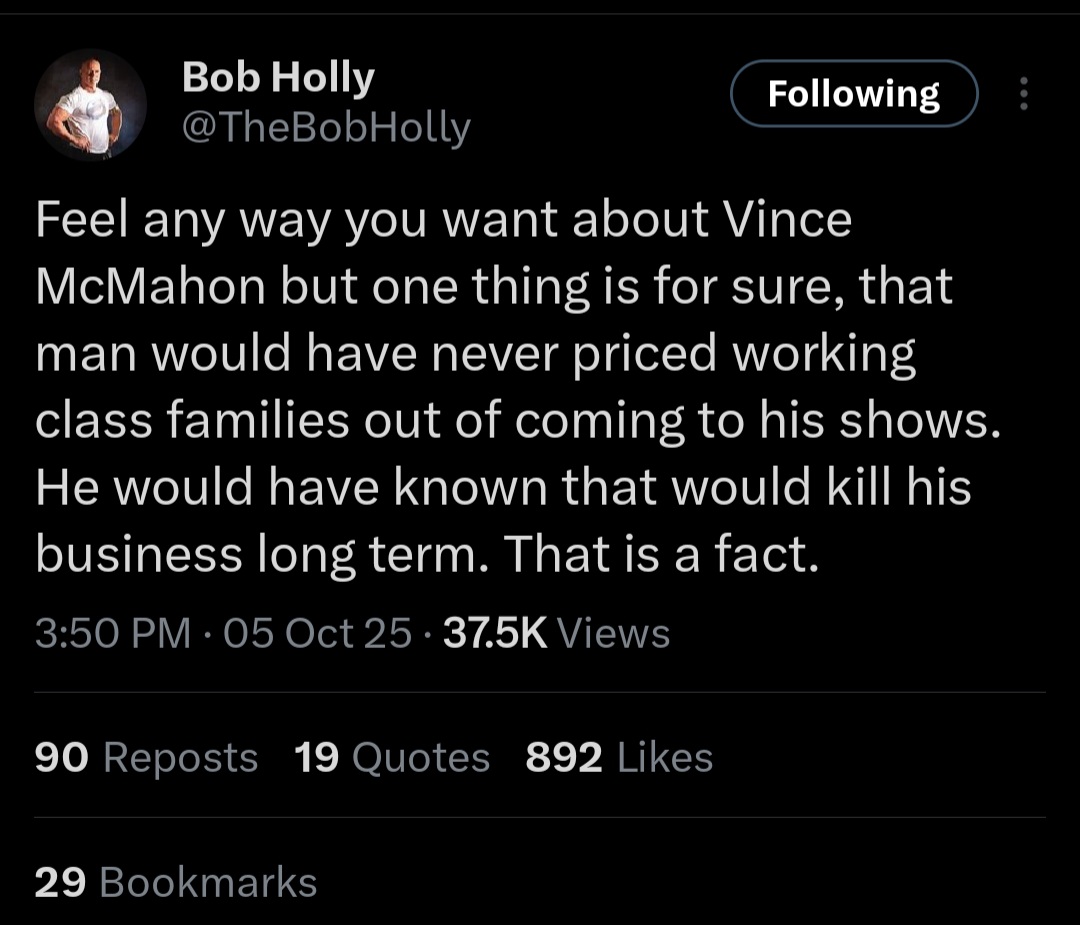Click the "That is a fact." sentence
Screen dimensions: 1080x925
661,554
